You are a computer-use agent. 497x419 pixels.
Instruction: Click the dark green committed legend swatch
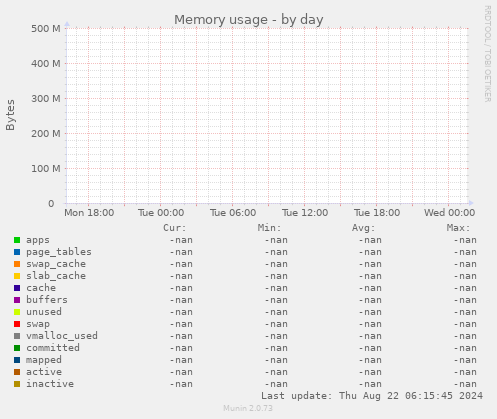[17, 348]
